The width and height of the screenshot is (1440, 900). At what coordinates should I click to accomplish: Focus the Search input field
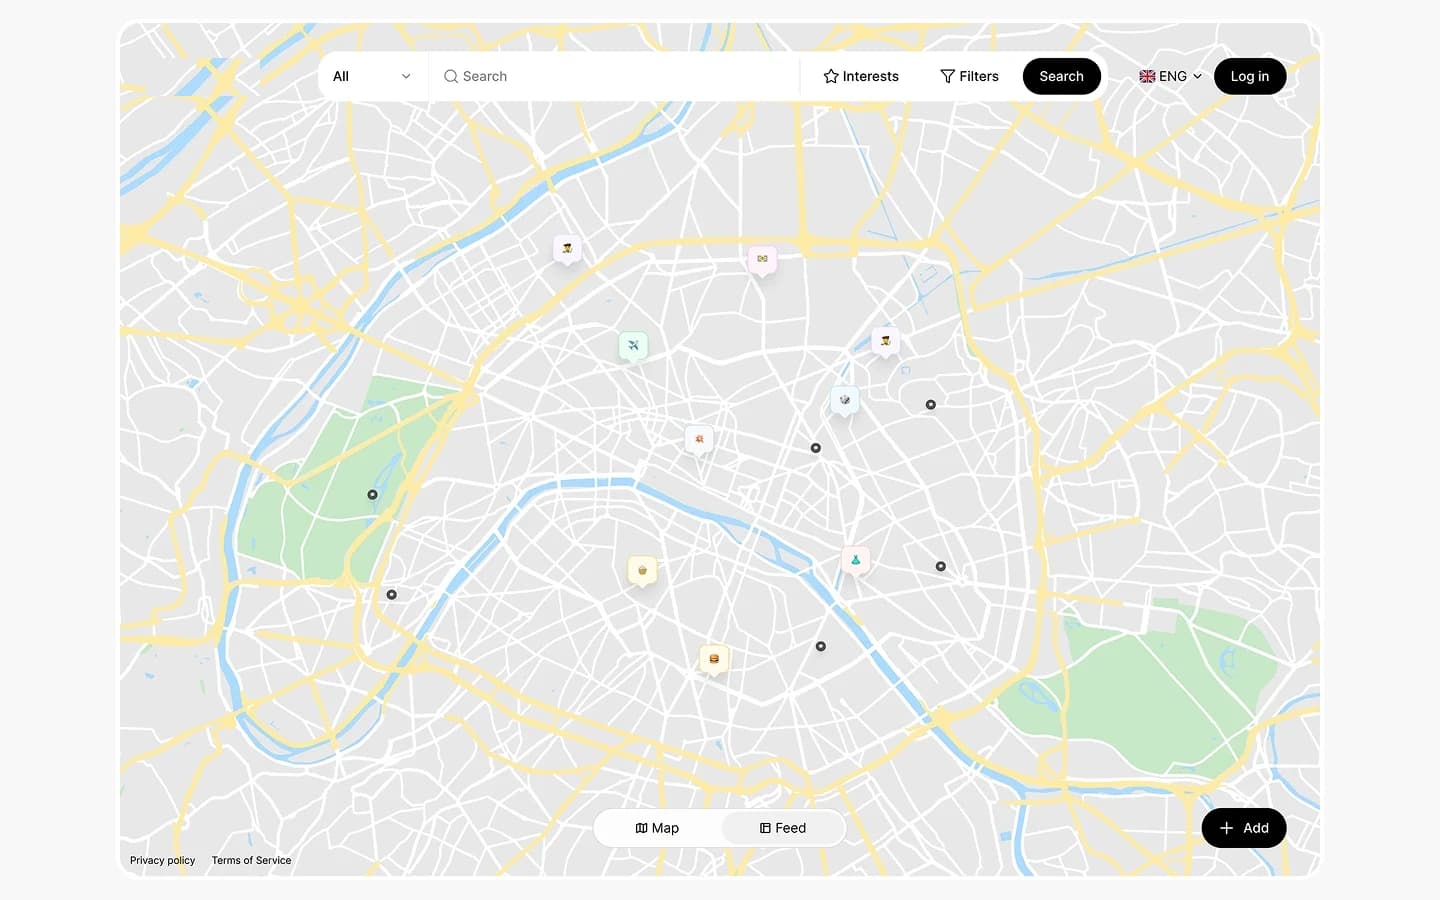[615, 76]
